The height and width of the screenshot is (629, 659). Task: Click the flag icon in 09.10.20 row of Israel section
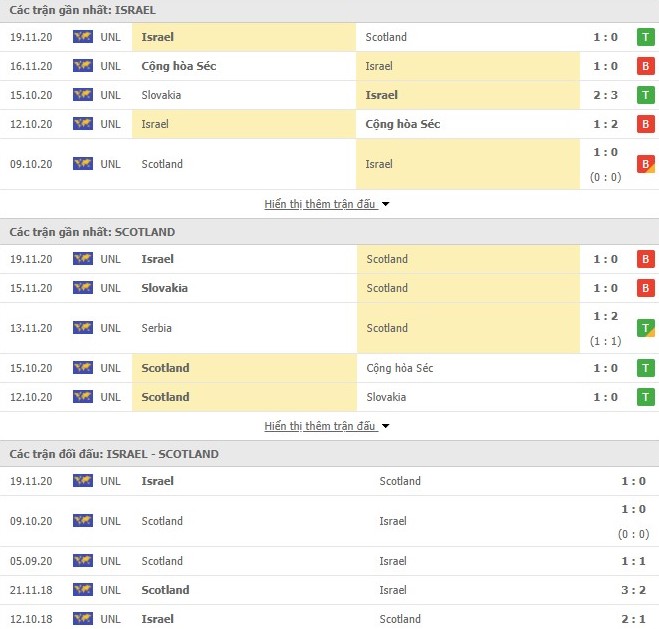(x=83, y=164)
